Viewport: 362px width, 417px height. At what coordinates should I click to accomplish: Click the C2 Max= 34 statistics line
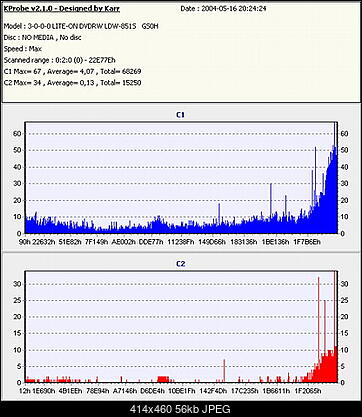pos(72,83)
